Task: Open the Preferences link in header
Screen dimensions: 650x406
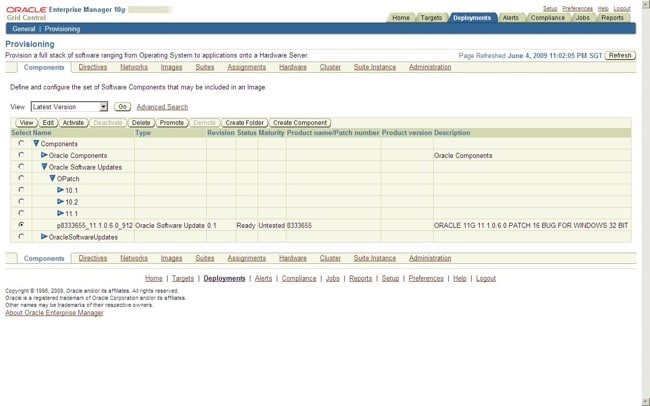Action: [x=577, y=8]
